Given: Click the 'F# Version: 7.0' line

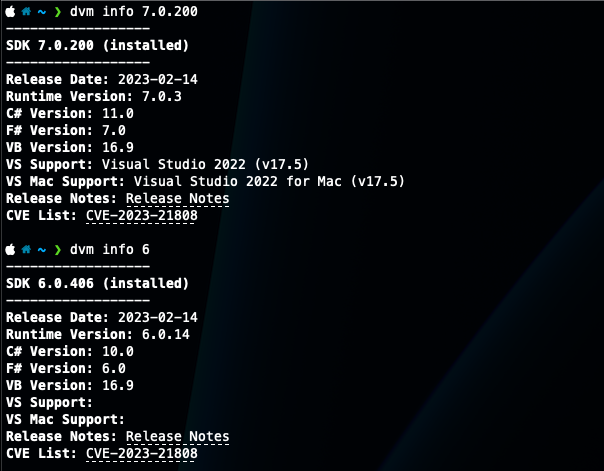Looking at the screenshot, I should (x=66, y=130).
